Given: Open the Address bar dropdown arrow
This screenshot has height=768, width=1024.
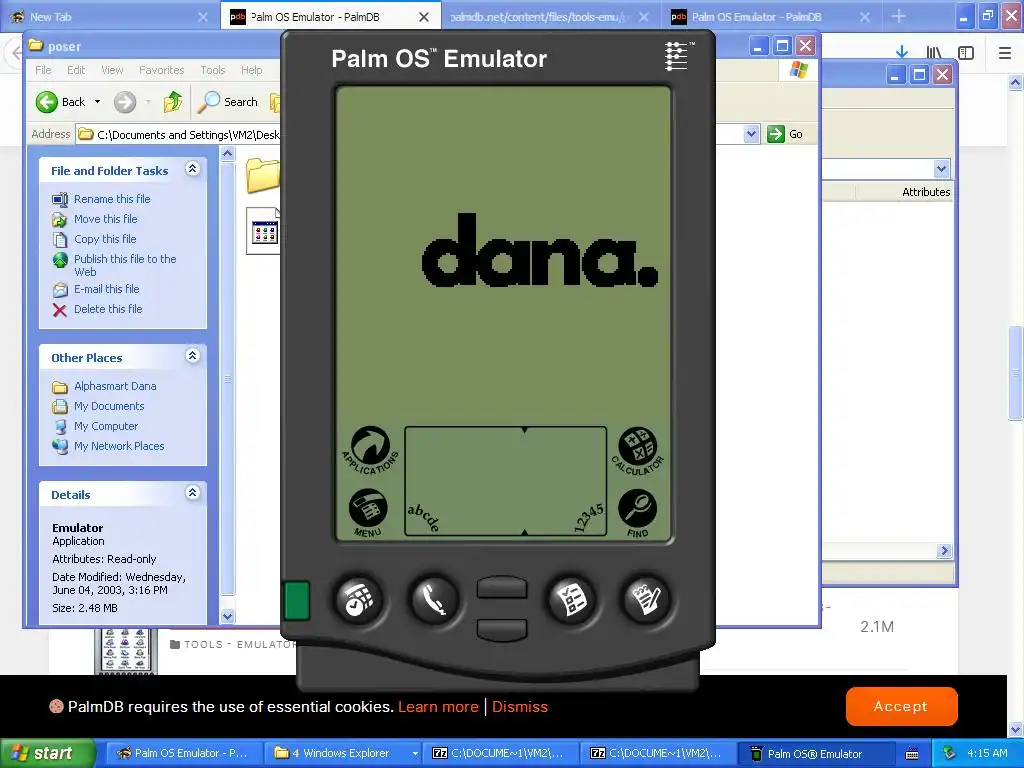Looking at the screenshot, I should pos(751,134).
